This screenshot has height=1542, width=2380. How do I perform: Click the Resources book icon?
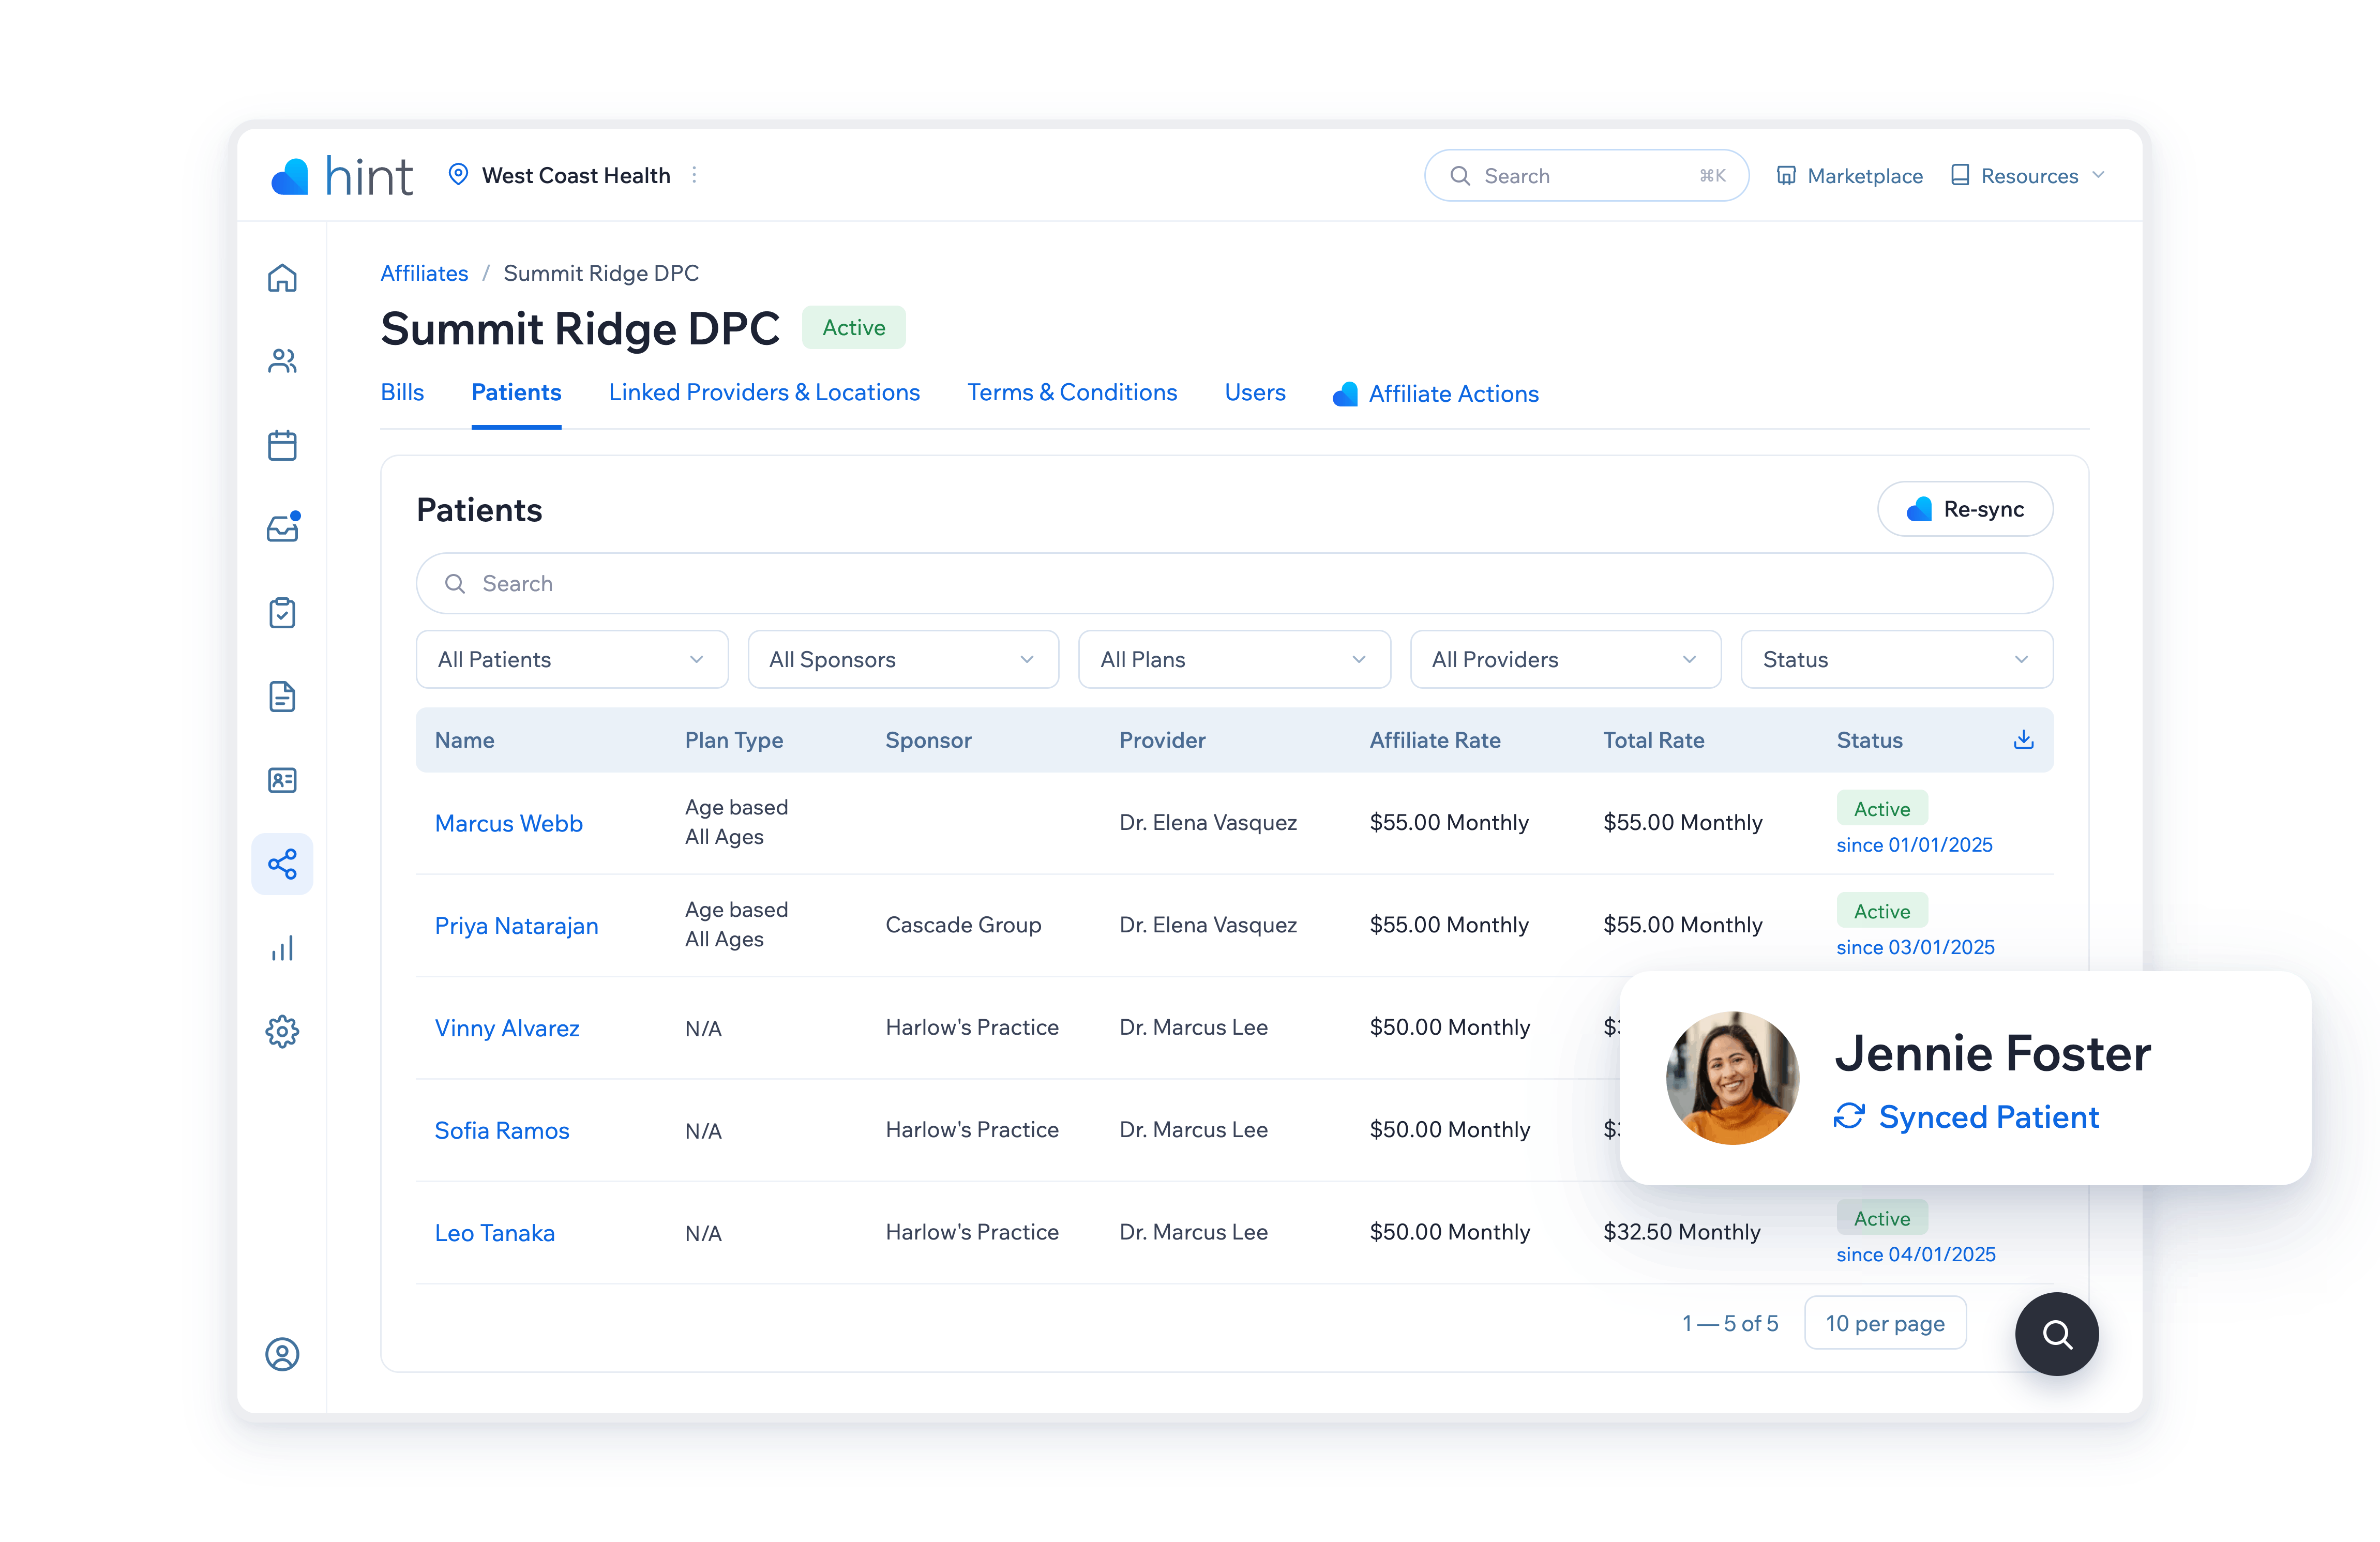pyautogui.click(x=1960, y=175)
